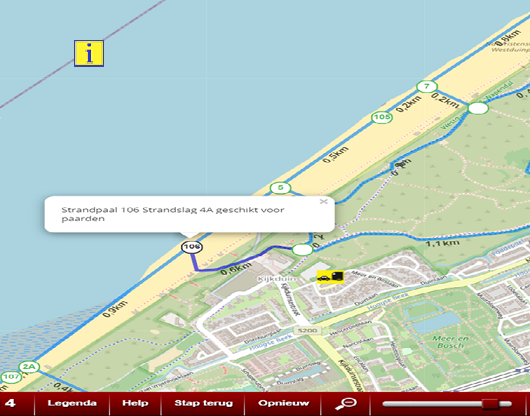Close the Strandpaal 106 popup

323,201
